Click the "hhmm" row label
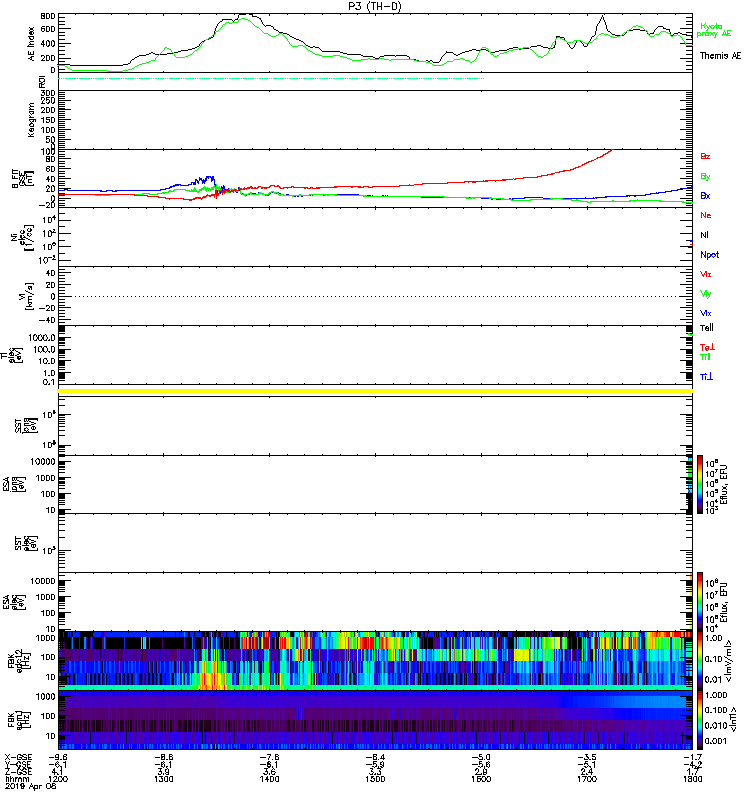Viewport: 750px width, 800px height. click(17, 779)
